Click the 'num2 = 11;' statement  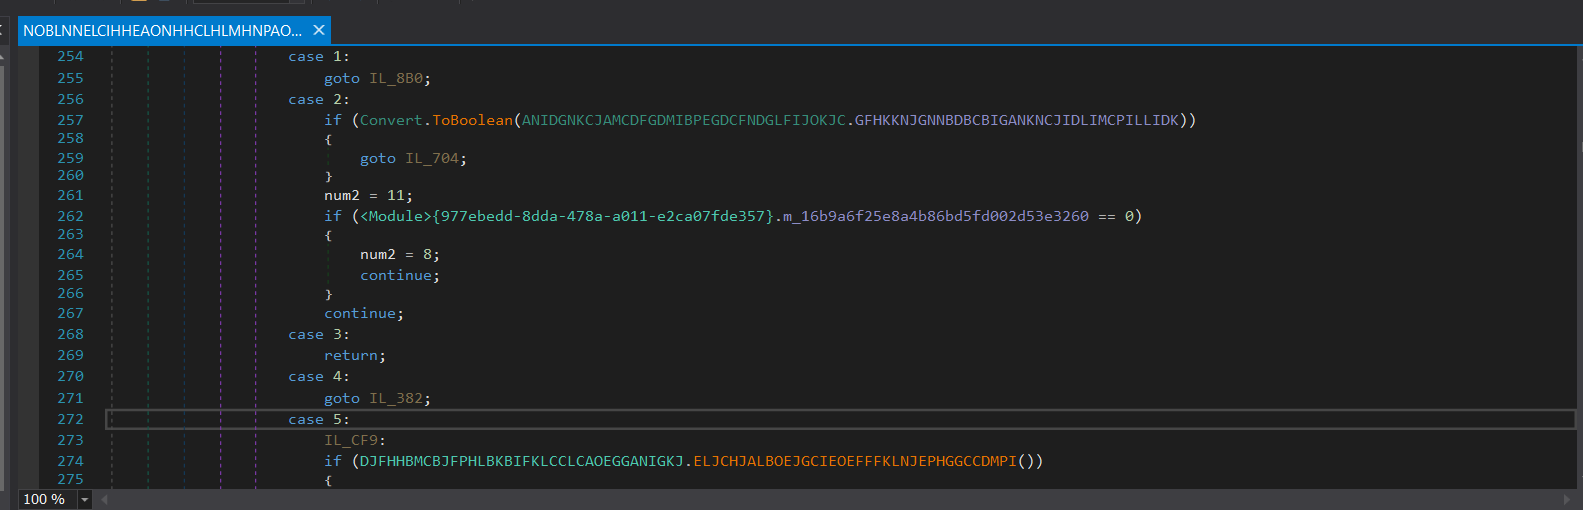(x=368, y=196)
